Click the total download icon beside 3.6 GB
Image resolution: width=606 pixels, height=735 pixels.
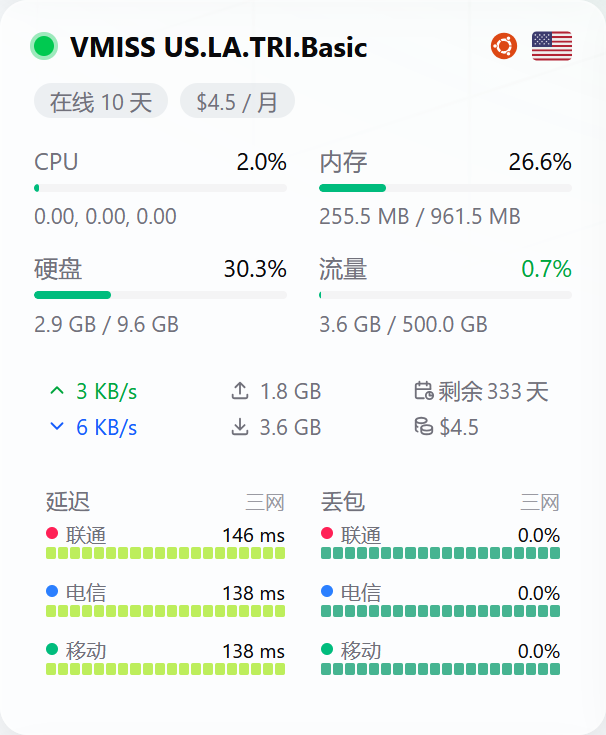point(240,427)
